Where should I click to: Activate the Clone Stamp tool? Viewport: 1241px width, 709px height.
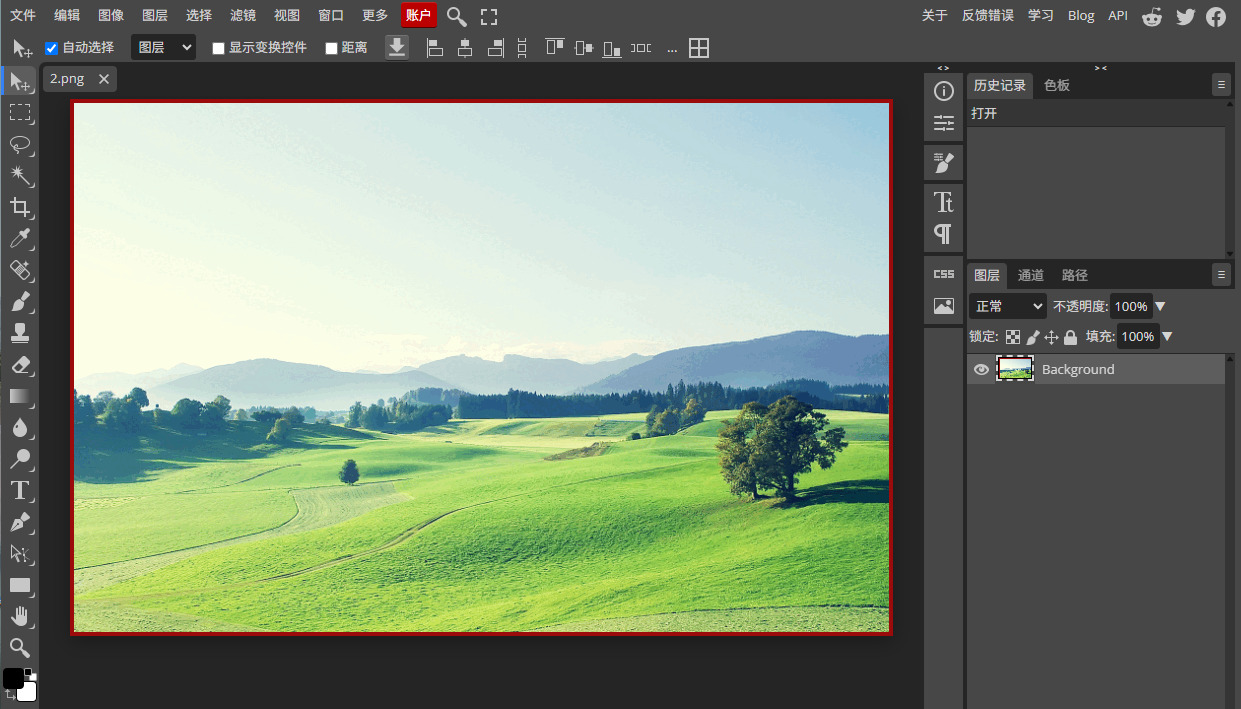pyautogui.click(x=20, y=333)
